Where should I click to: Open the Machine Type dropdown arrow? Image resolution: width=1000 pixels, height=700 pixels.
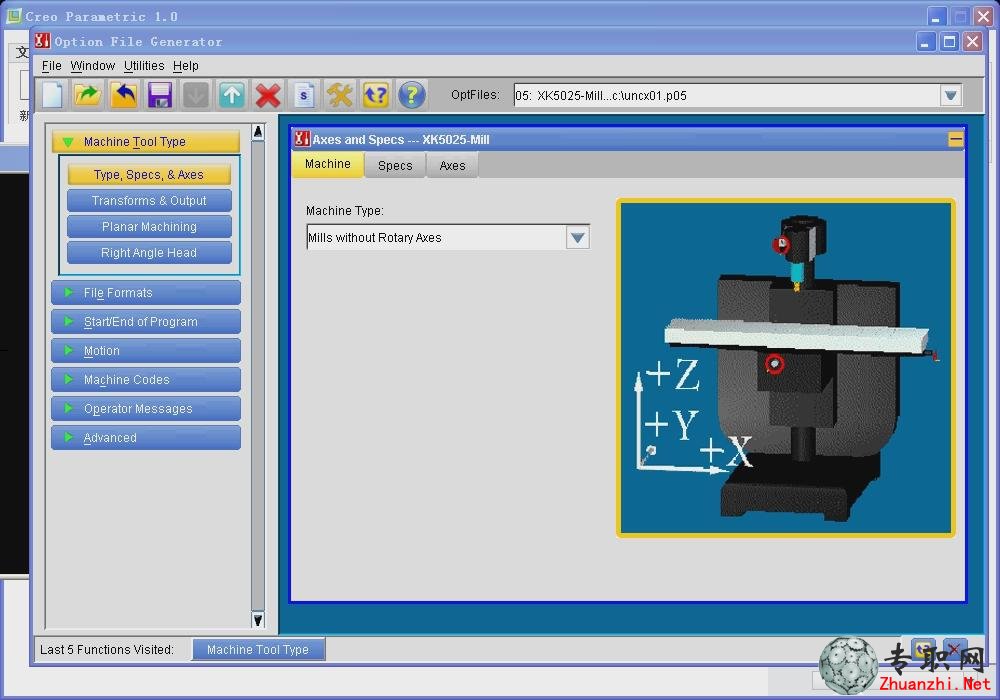578,238
